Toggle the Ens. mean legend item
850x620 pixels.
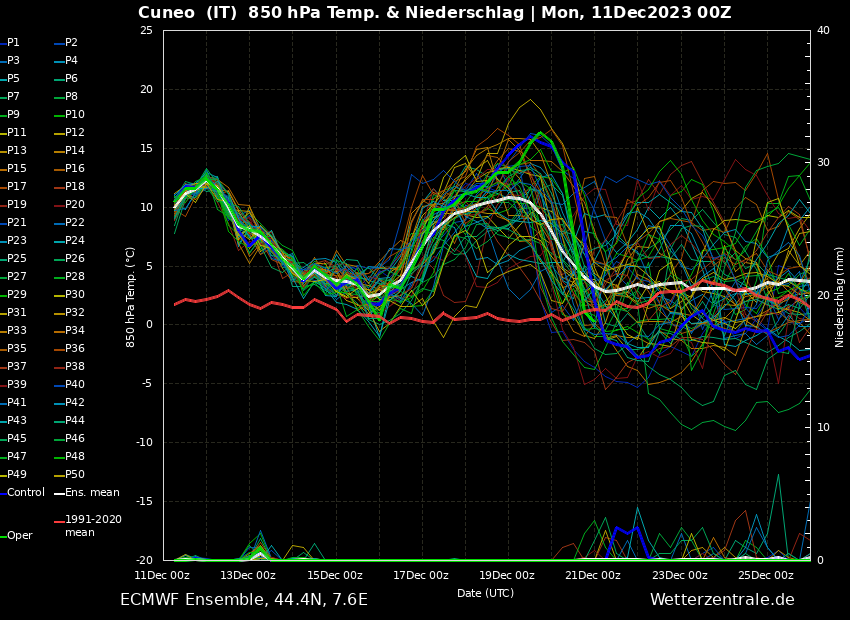click(x=92, y=493)
